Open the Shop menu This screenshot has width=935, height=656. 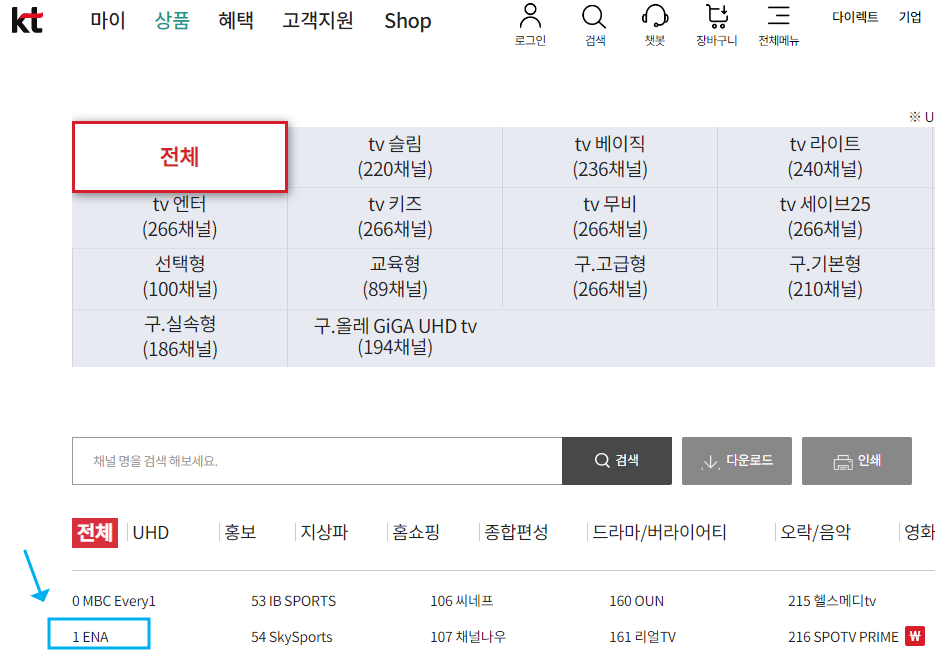408,21
